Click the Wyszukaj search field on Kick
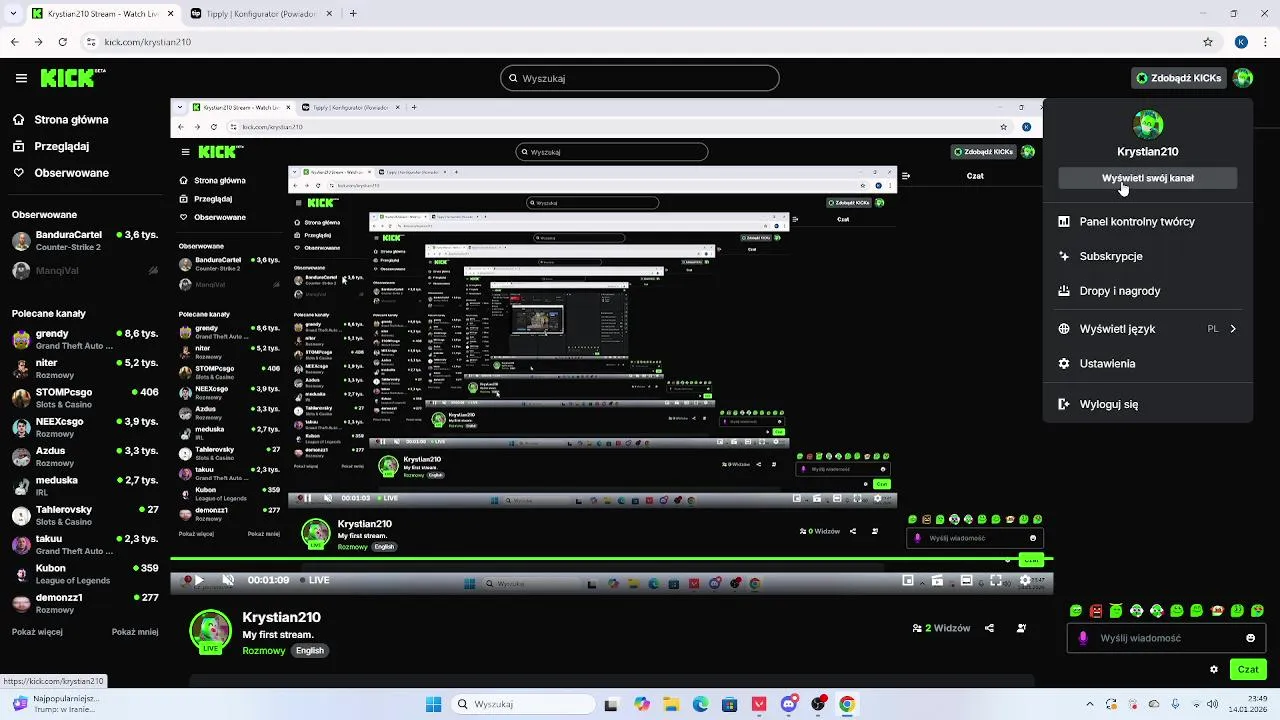The height and width of the screenshot is (720, 1280). tap(640, 78)
